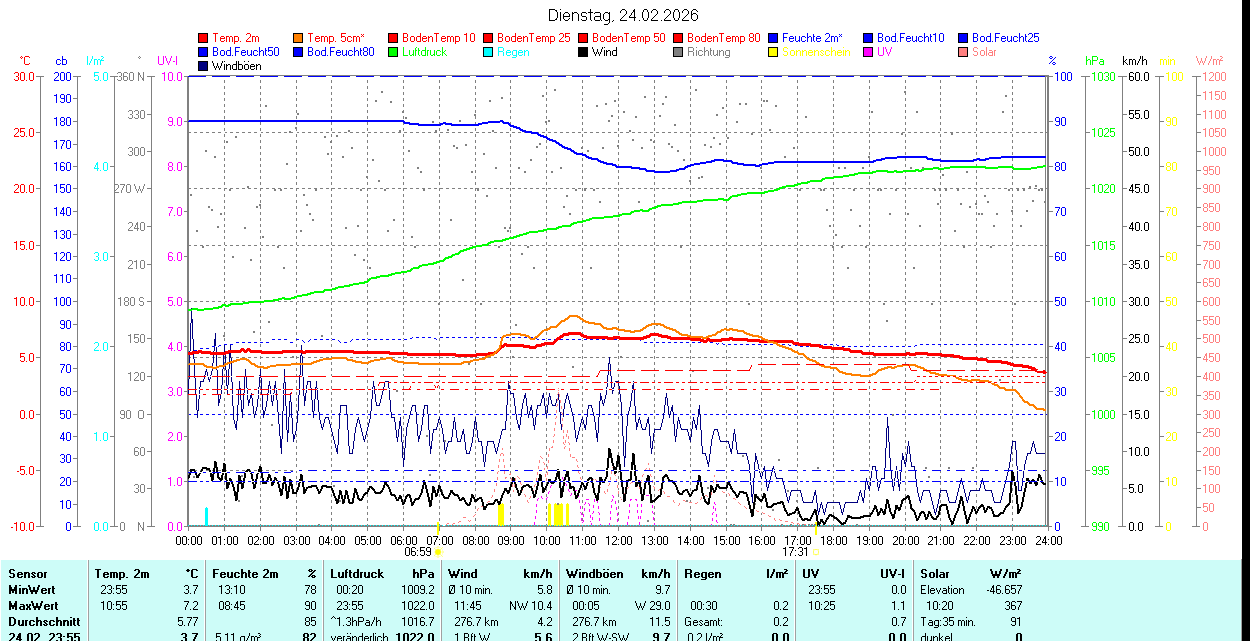Click the 'km/h' axis unit header
Screen dimensions: 1250x641
[x=1134, y=61]
